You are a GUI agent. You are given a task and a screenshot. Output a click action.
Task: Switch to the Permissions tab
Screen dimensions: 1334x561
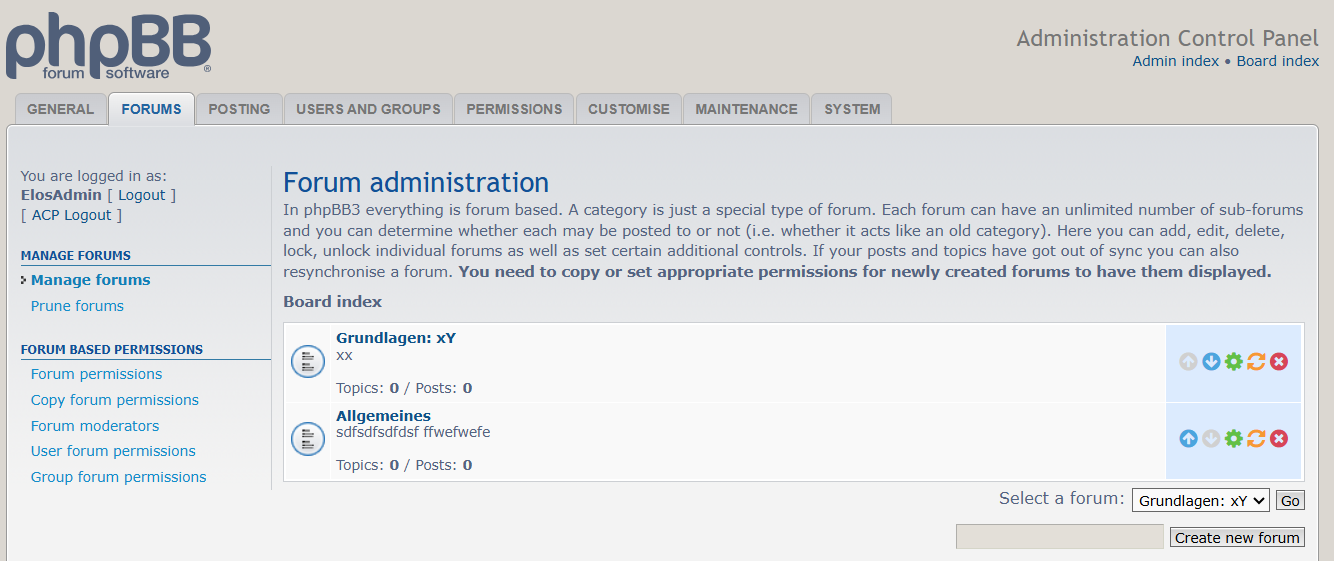click(x=514, y=109)
